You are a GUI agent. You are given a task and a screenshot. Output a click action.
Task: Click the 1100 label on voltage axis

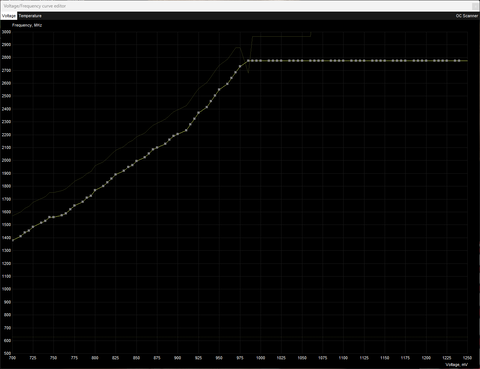(x=343, y=358)
